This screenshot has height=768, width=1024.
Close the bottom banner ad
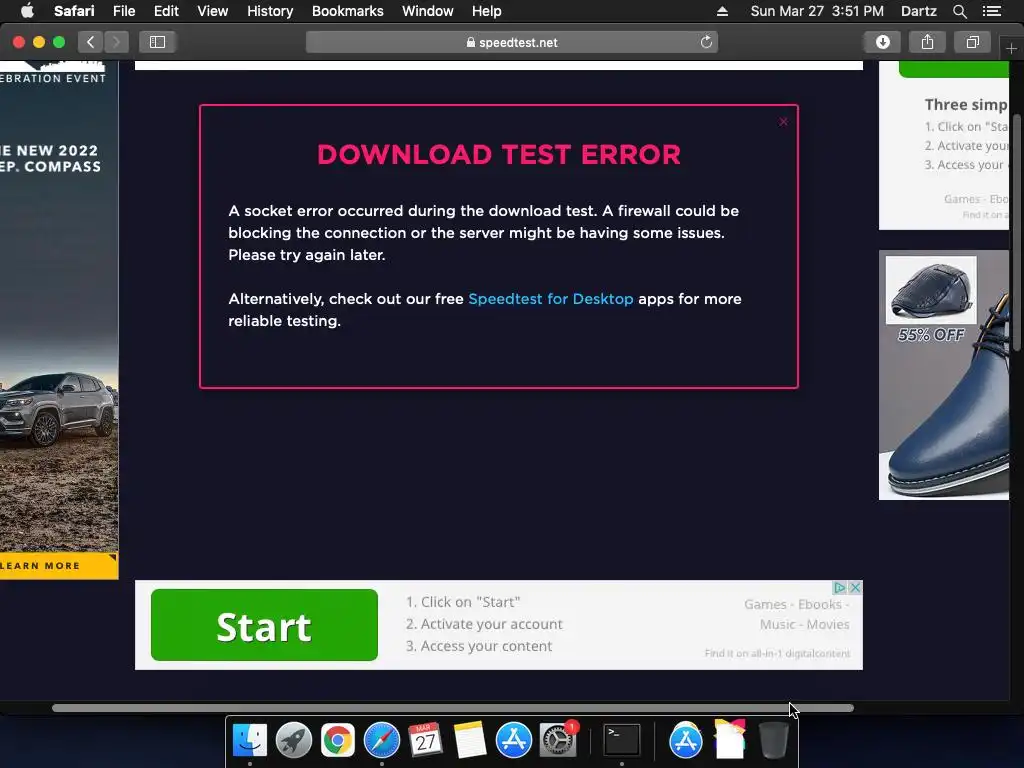tap(855, 588)
